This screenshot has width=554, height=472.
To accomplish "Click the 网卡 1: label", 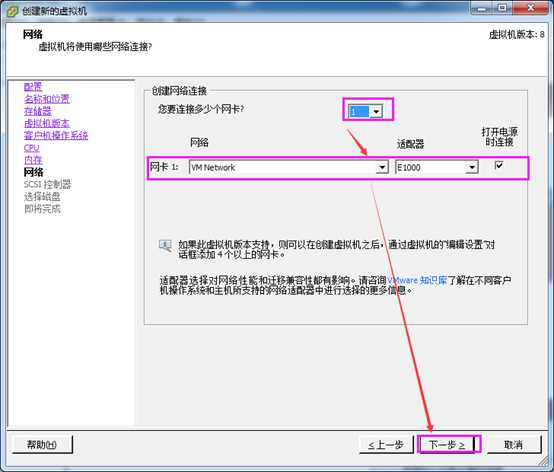I will pyautogui.click(x=164, y=166).
